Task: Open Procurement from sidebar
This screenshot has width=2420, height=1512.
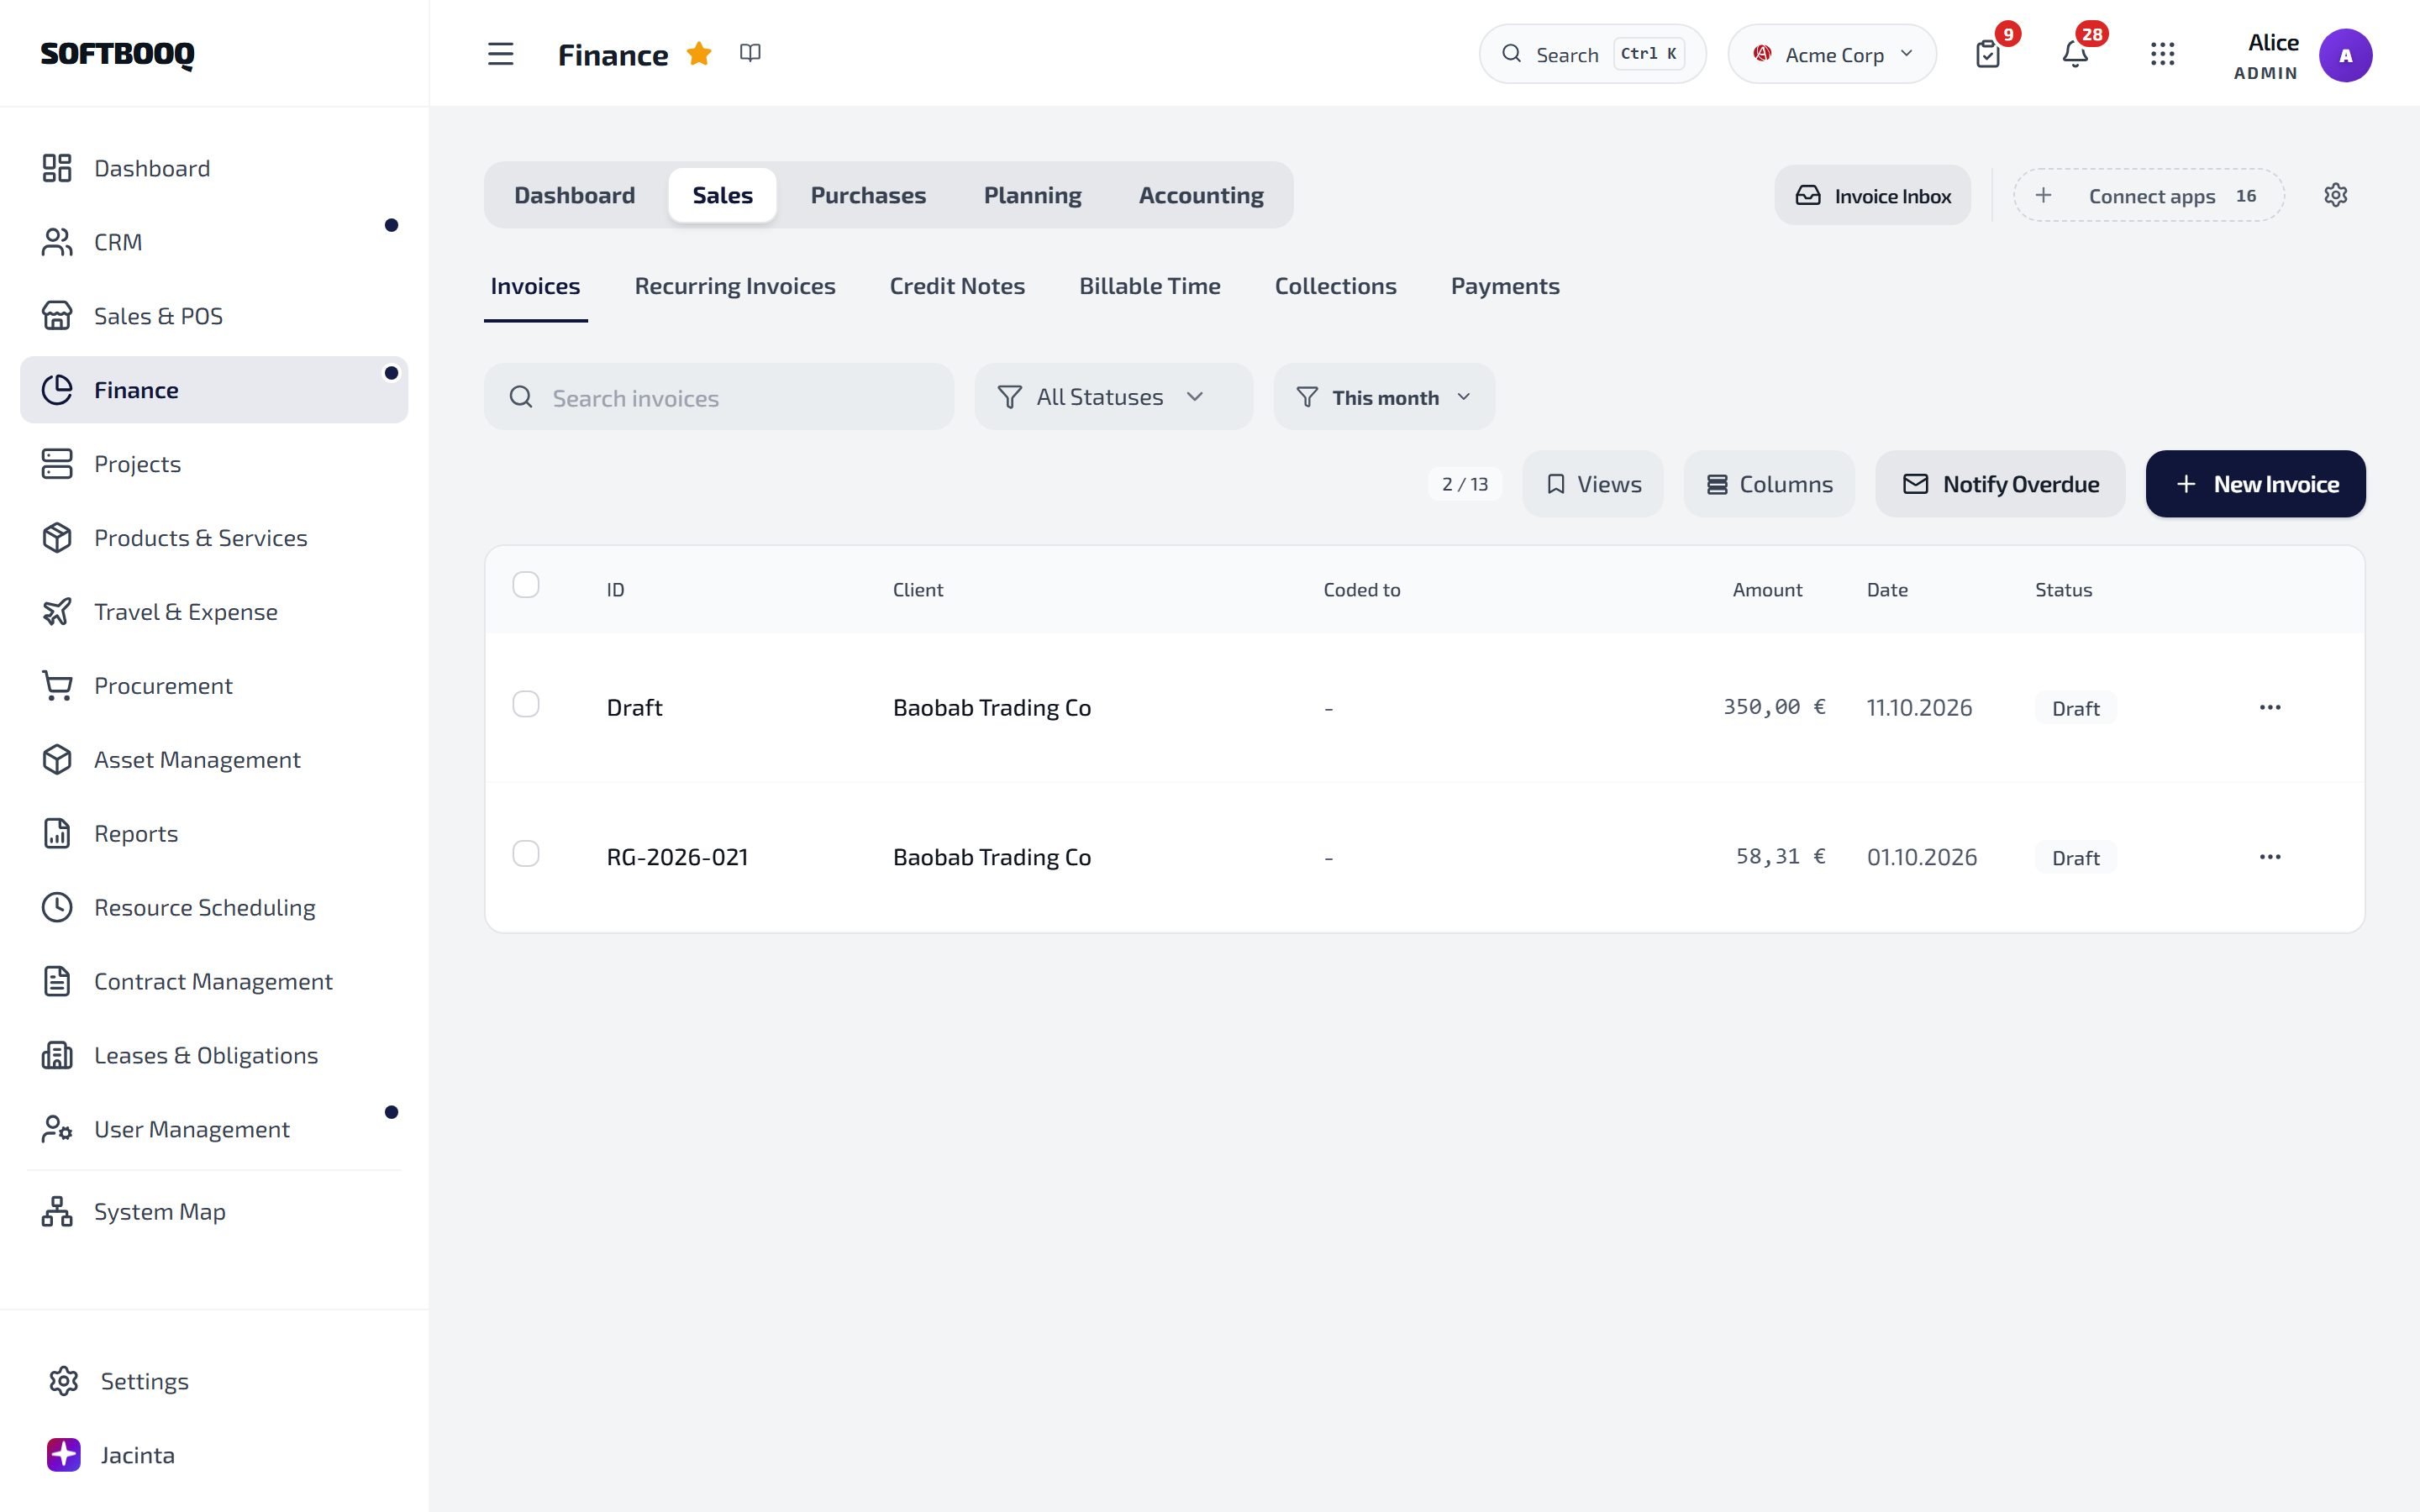Action: coord(214,686)
